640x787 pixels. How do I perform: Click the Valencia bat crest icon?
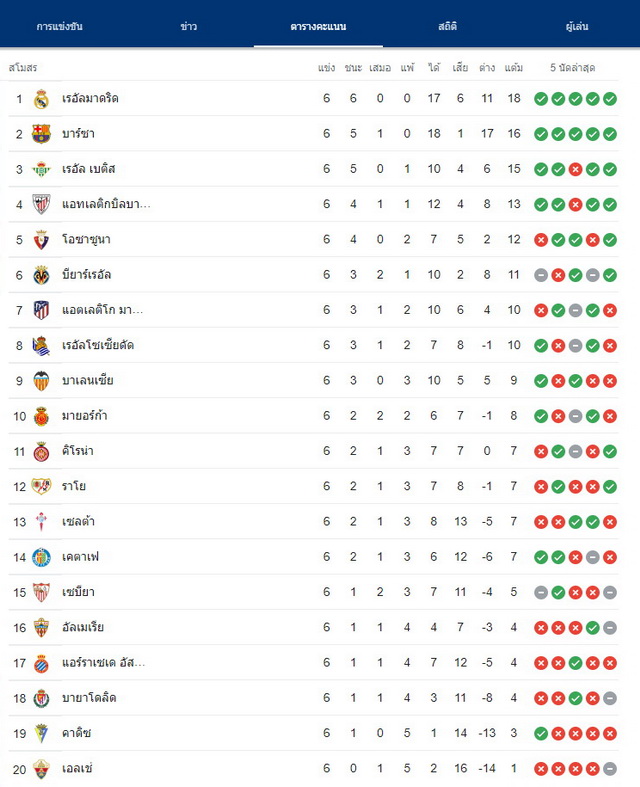pyautogui.click(x=41, y=381)
